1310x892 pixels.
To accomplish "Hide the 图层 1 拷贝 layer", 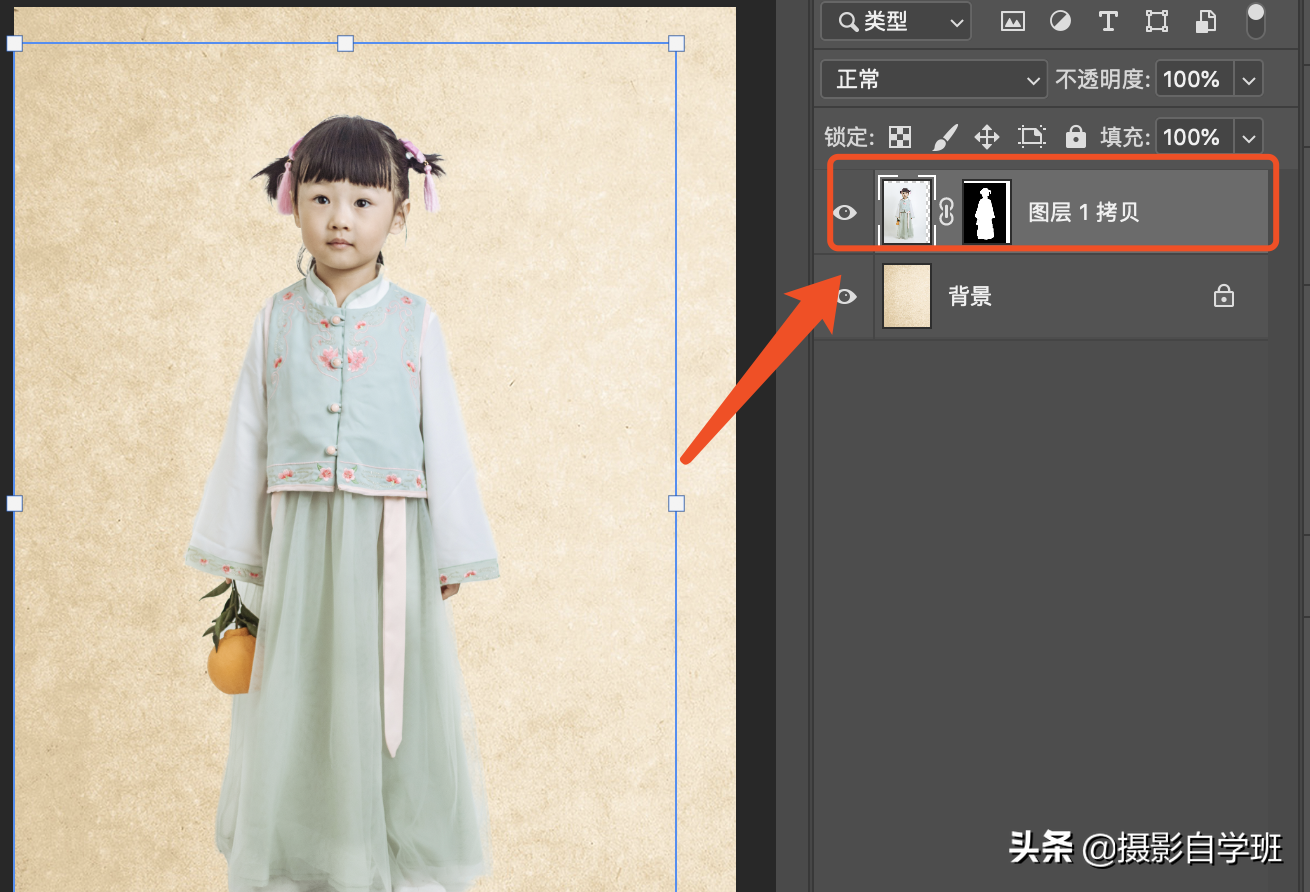I will [846, 212].
